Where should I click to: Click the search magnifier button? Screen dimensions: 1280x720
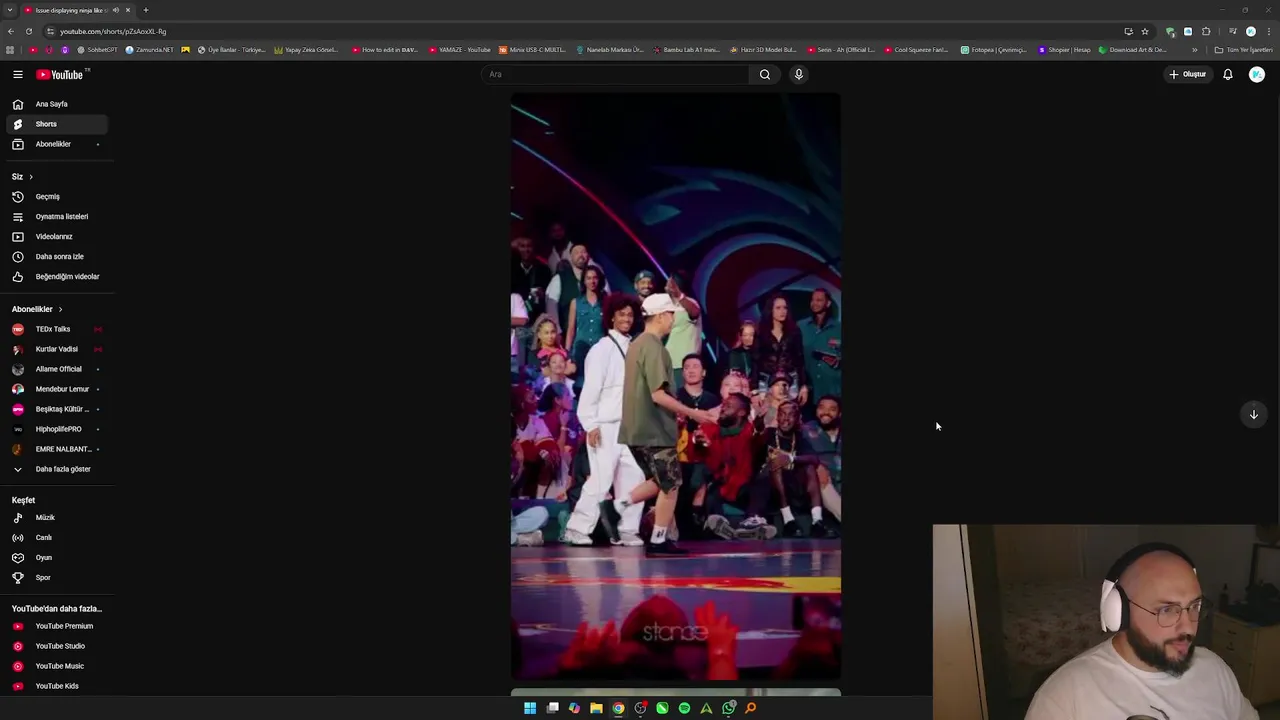765,74
